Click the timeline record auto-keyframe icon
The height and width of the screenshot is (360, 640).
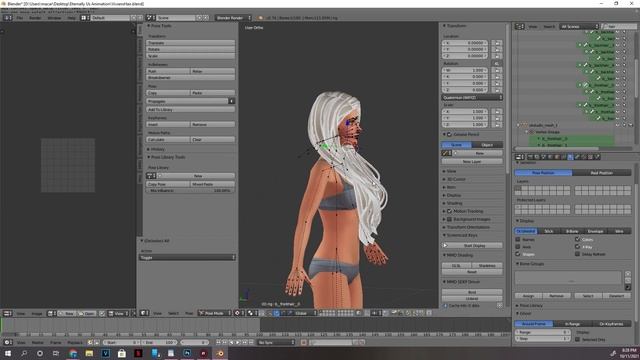pos(304,342)
